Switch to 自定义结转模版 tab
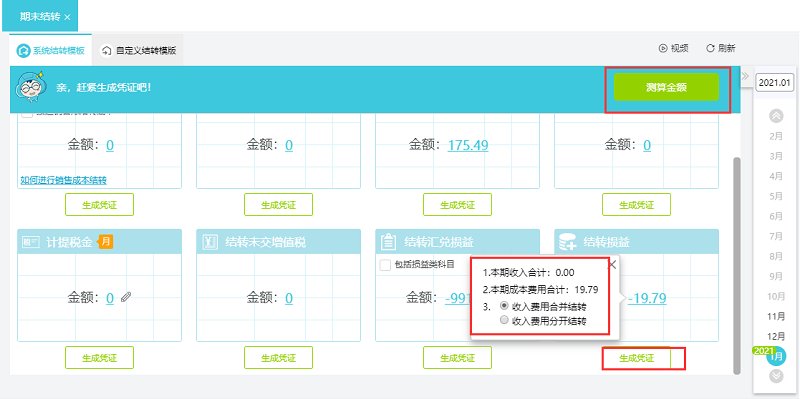Screen dimensions: 800x399 click(139, 51)
